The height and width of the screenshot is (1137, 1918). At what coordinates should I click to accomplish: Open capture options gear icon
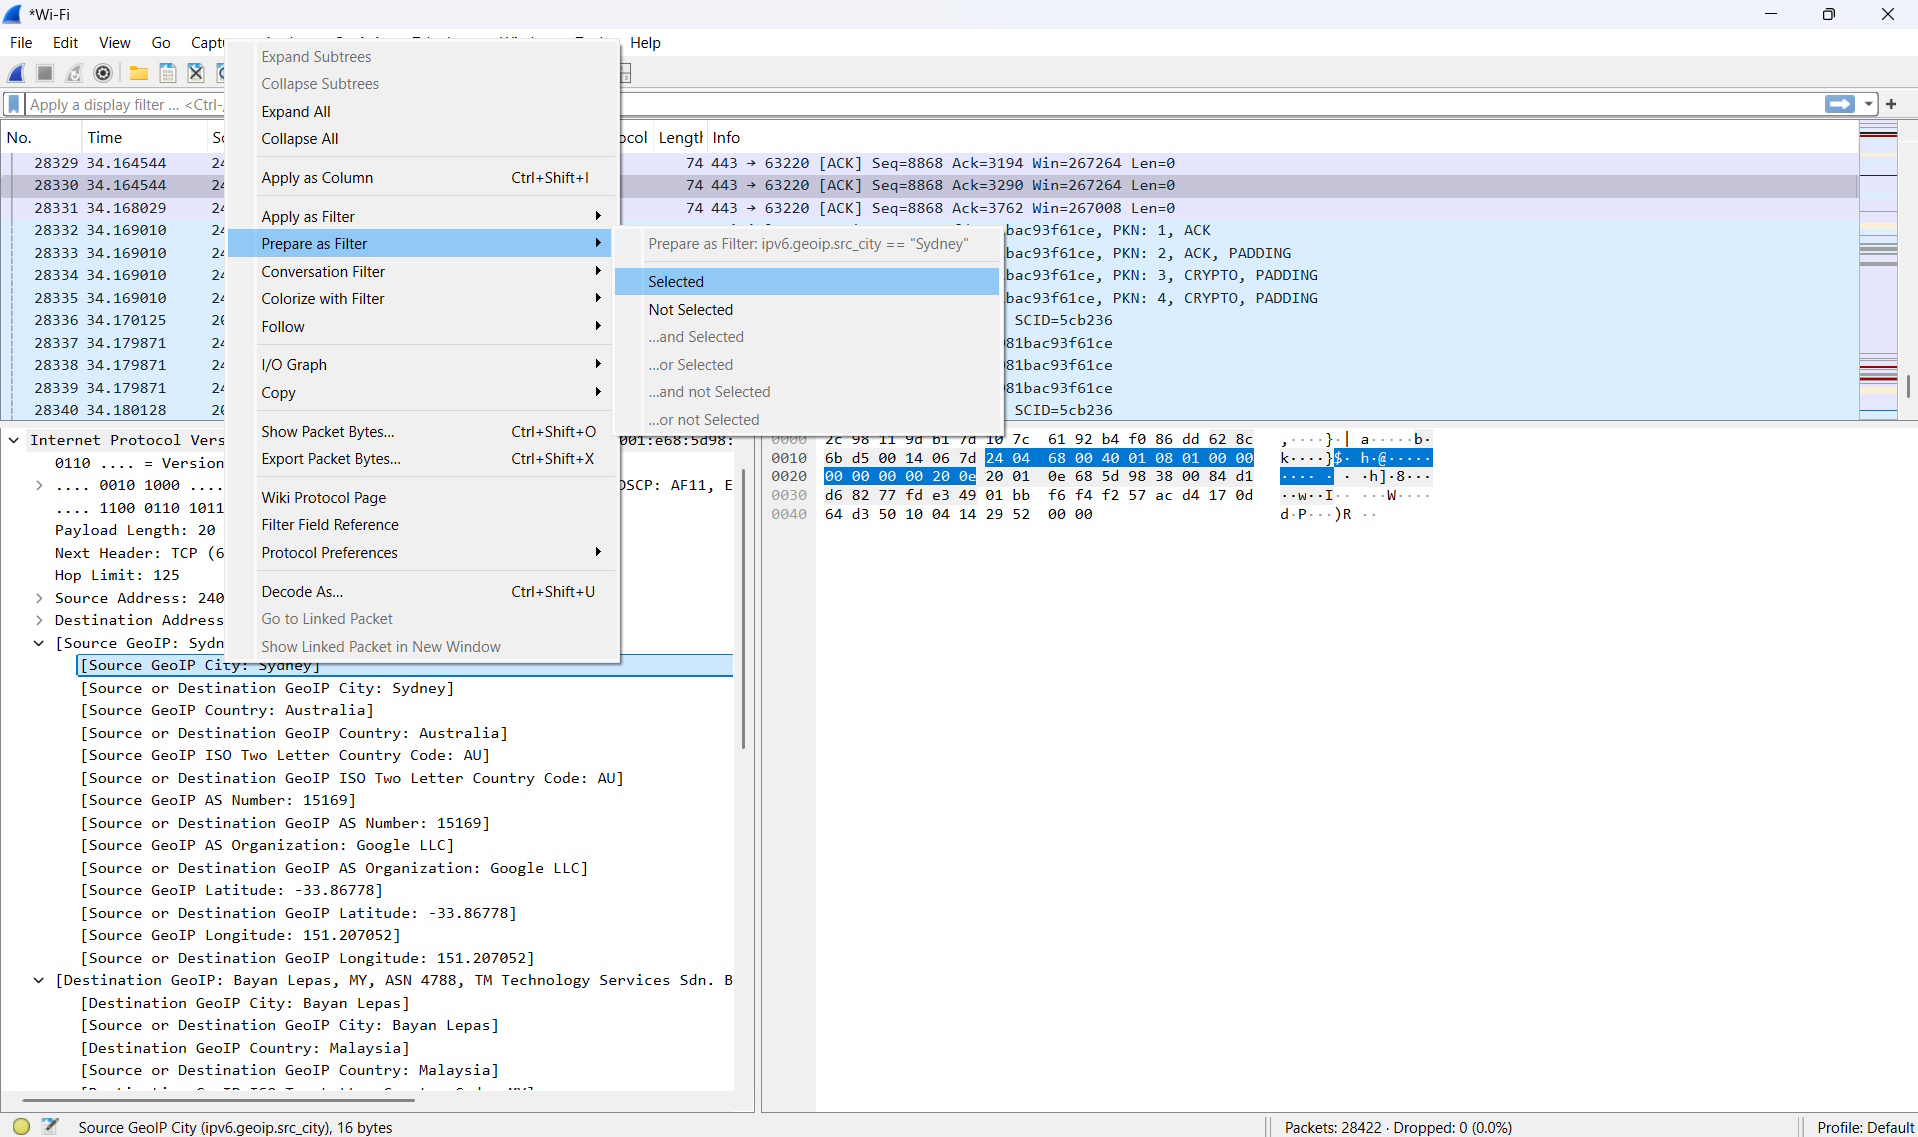103,73
